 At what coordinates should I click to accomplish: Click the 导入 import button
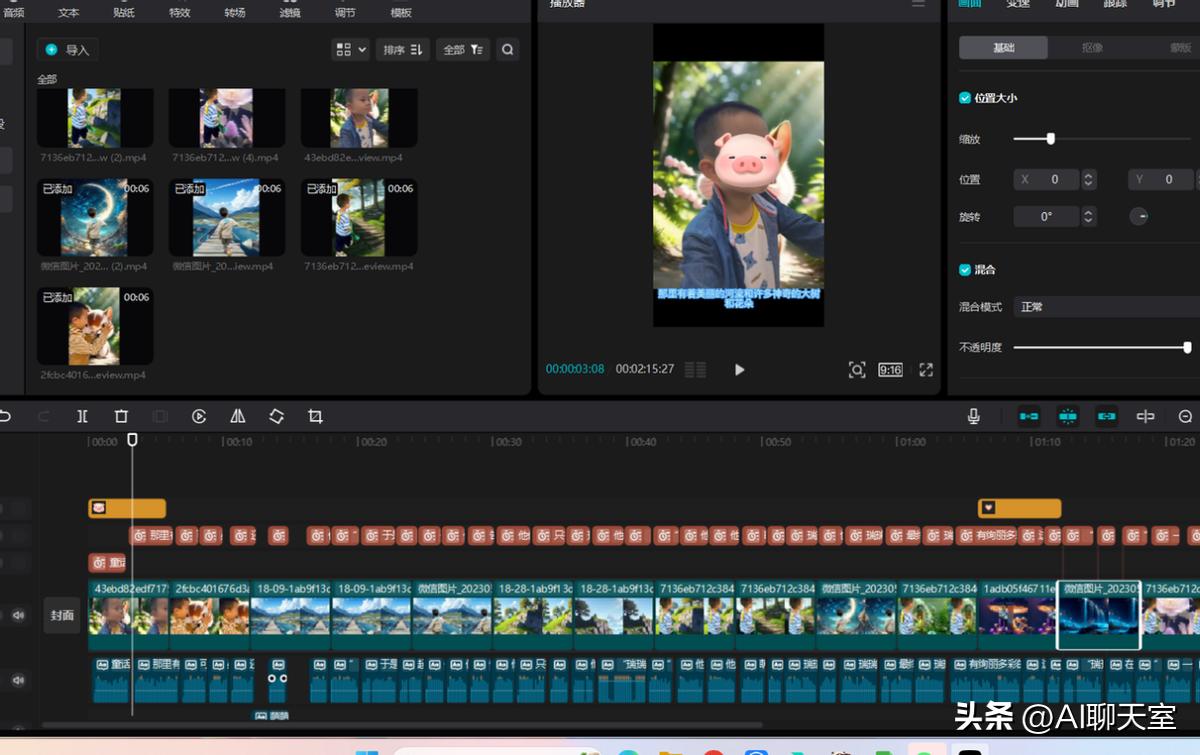point(67,49)
